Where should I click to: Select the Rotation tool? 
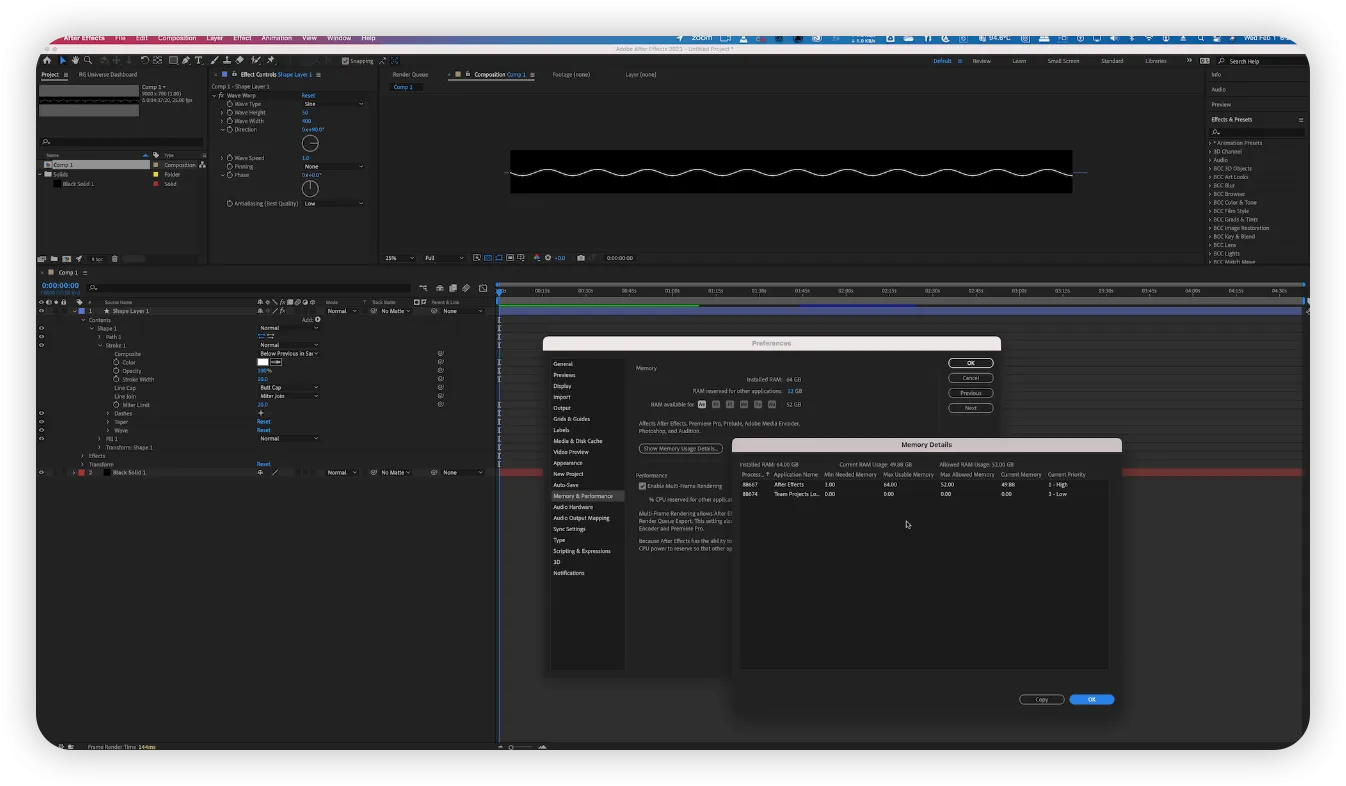pos(145,60)
